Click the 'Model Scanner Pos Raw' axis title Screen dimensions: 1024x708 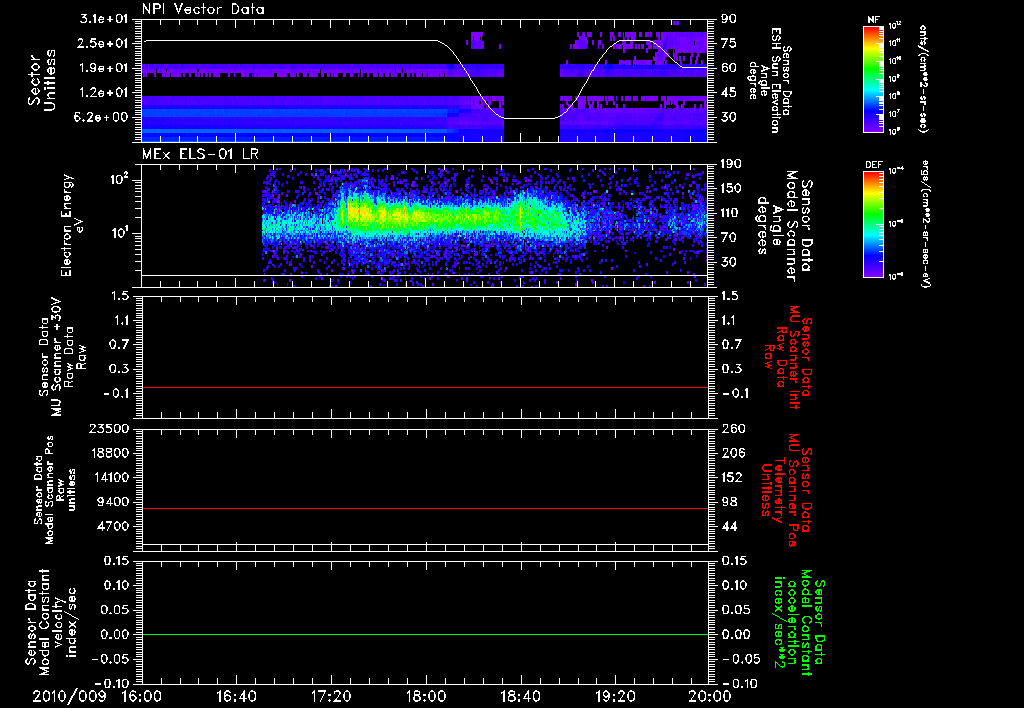coord(55,490)
